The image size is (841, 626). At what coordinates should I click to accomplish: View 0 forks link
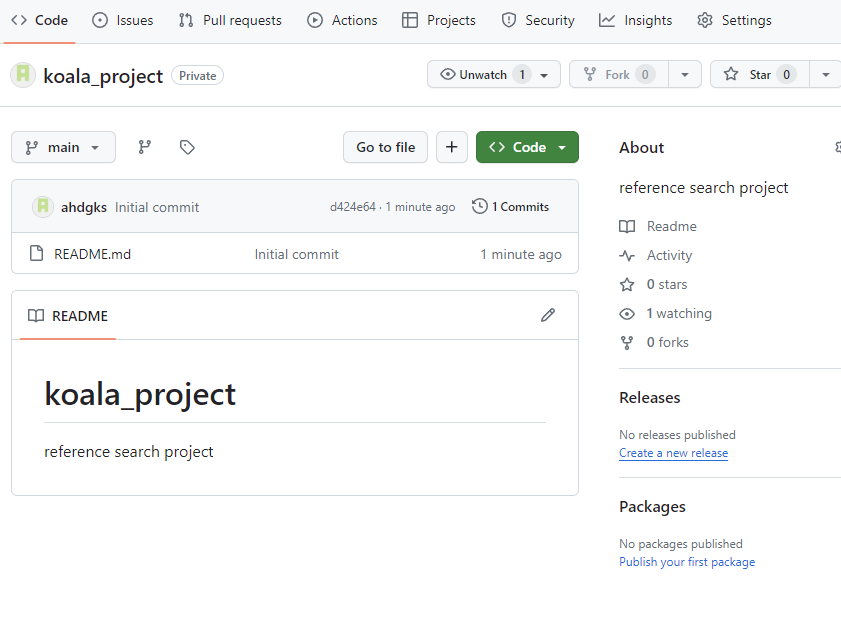click(x=668, y=342)
